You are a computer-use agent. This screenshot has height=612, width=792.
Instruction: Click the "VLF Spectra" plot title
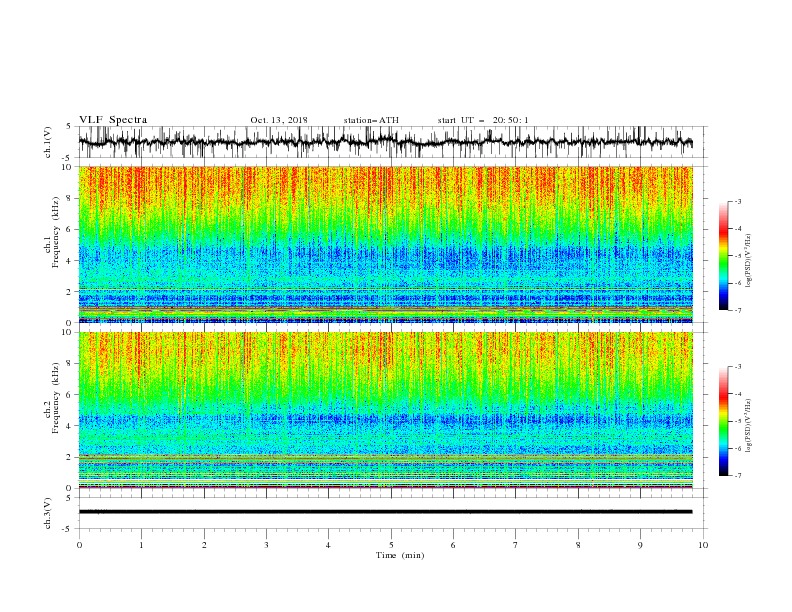[x=113, y=120]
